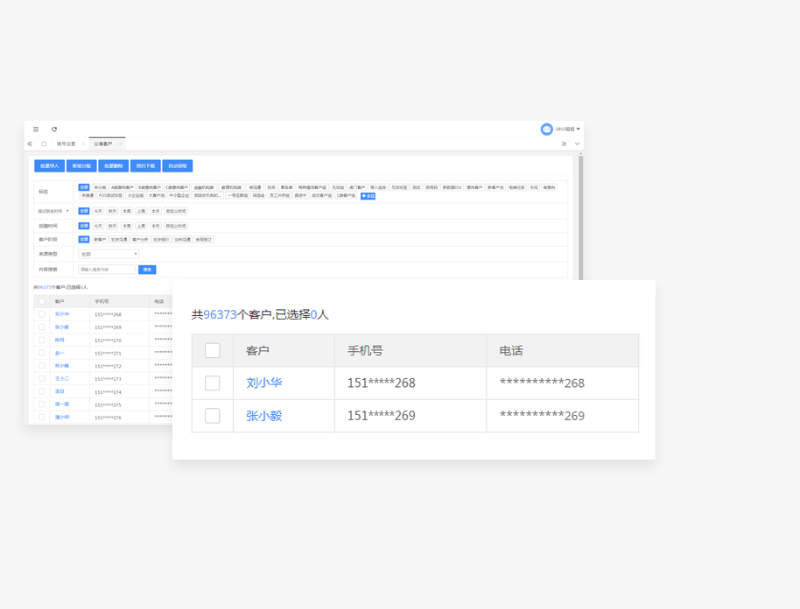The image size is (800, 609).
Task: Tick the checkbox beside 张小毅 in enlarged table
Action: (x=212, y=416)
